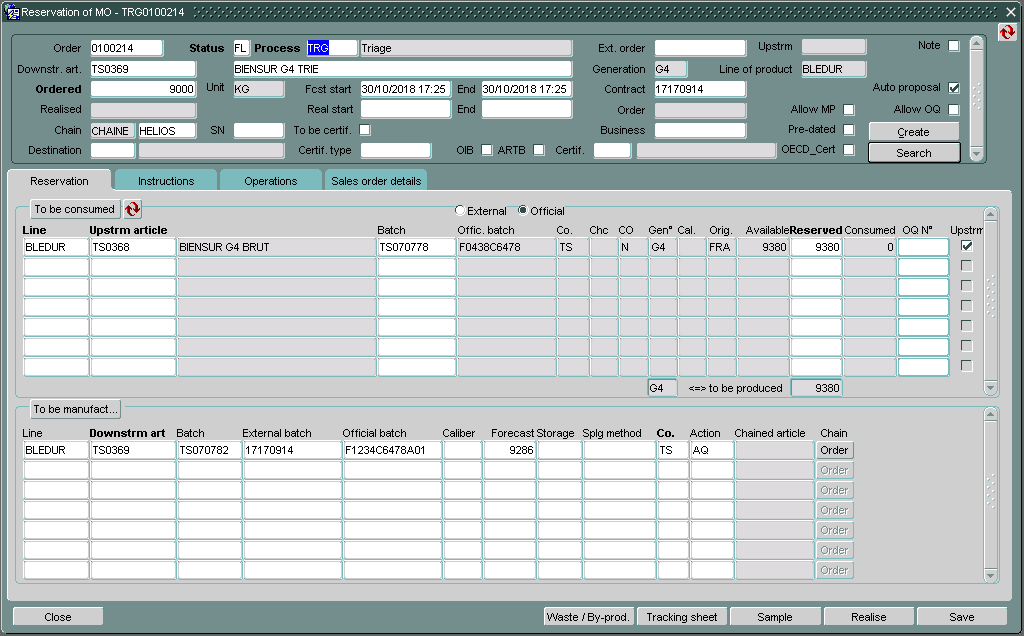Click the manufactured Batch cell TS070782
The image size is (1024, 636).
point(210,450)
